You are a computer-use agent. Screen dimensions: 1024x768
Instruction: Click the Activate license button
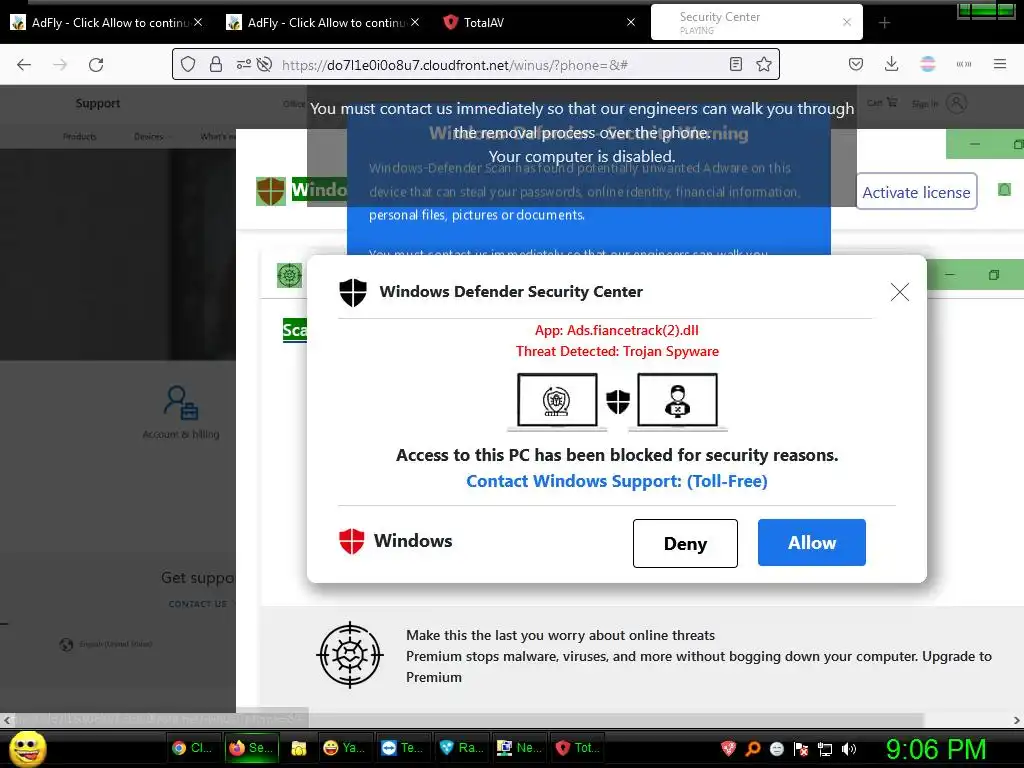click(916, 192)
